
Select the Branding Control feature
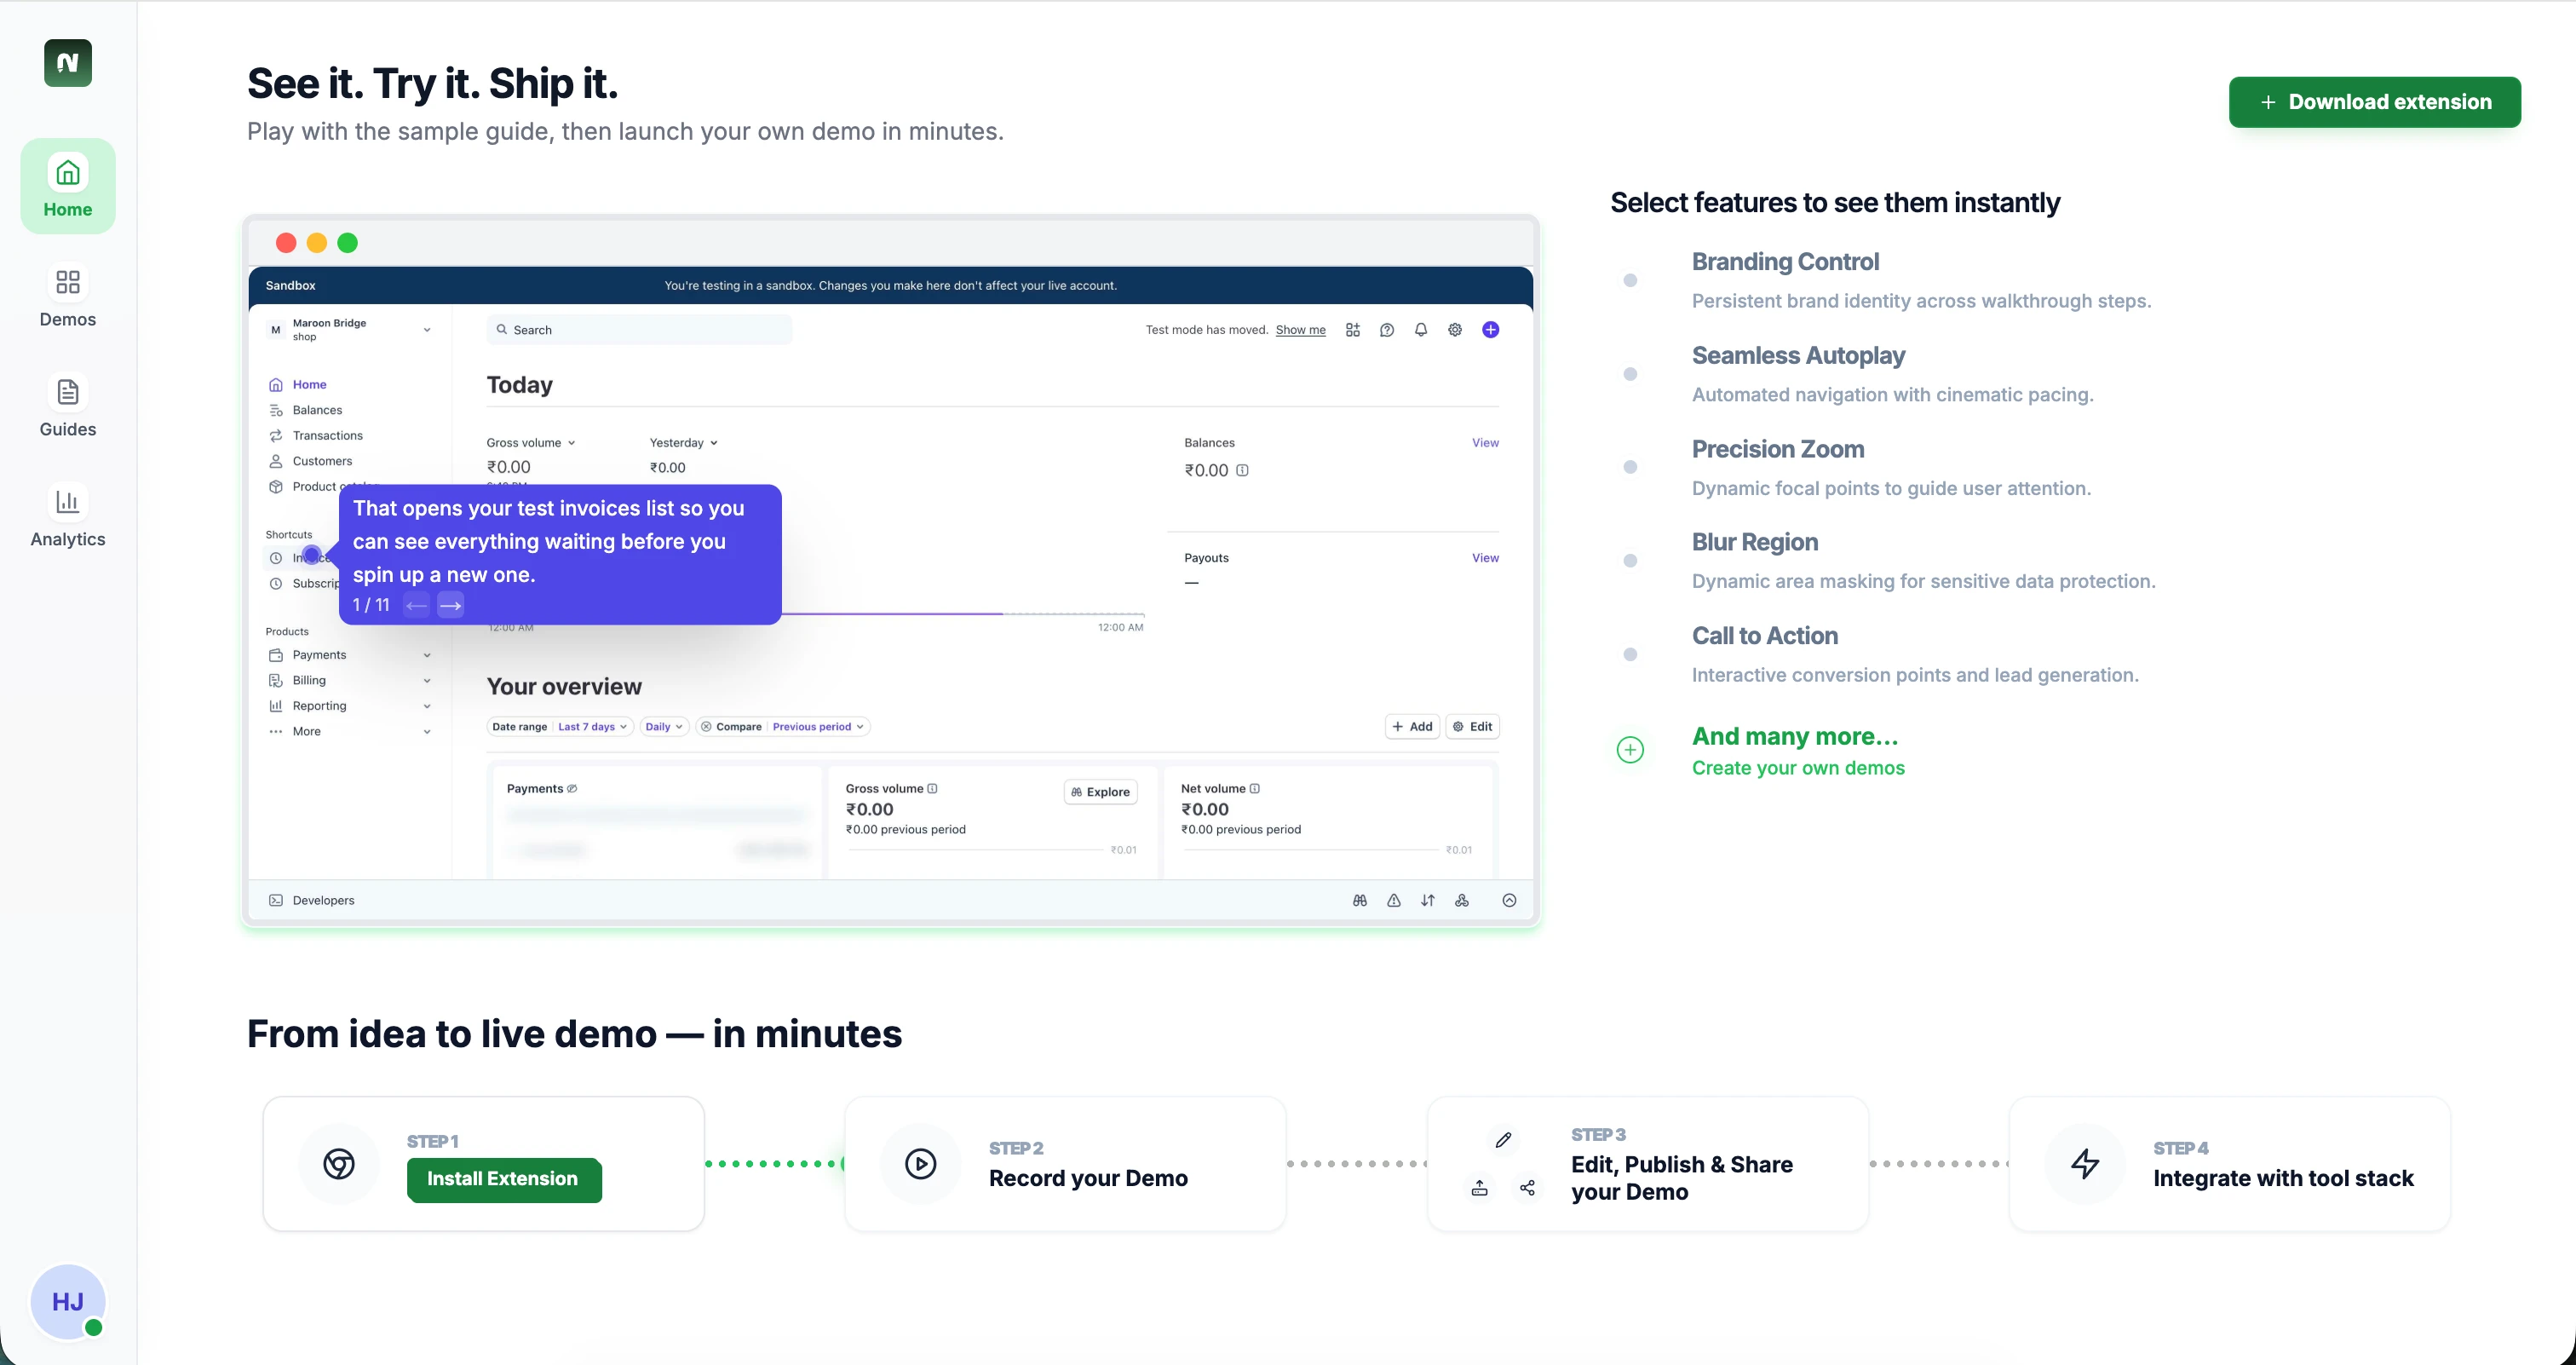[1785, 262]
